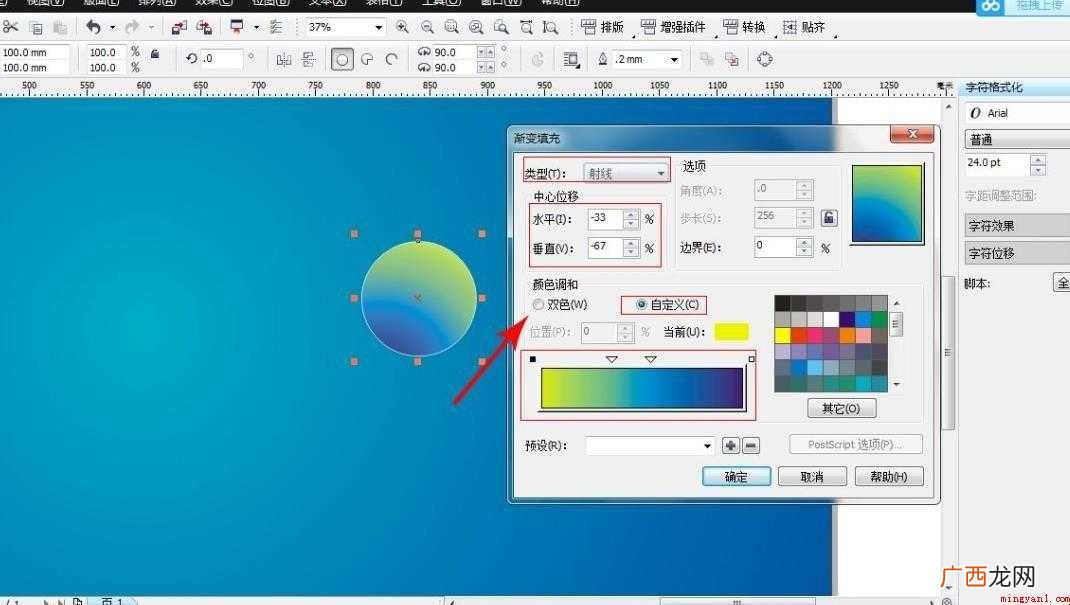This screenshot has height=605, width=1070.
Task: Open the 窗口(W) menu
Action: [x=501, y=3]
